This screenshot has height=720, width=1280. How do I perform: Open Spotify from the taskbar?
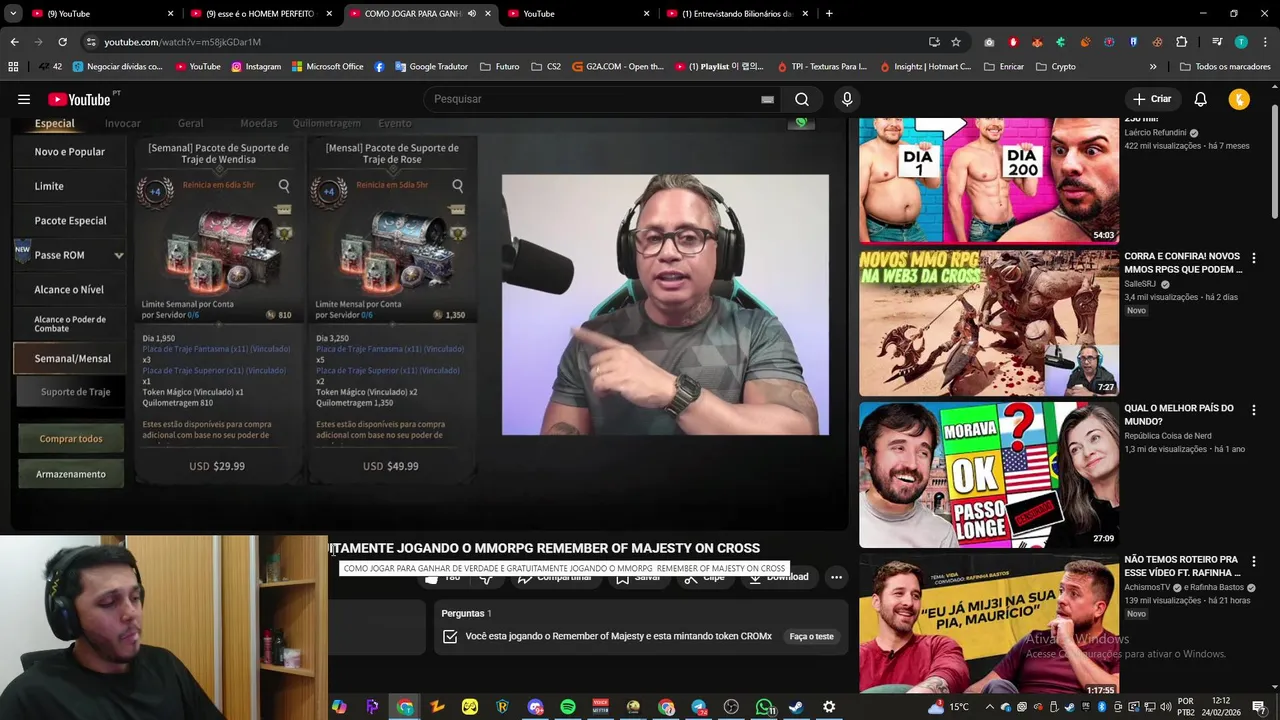pos(567,707)
